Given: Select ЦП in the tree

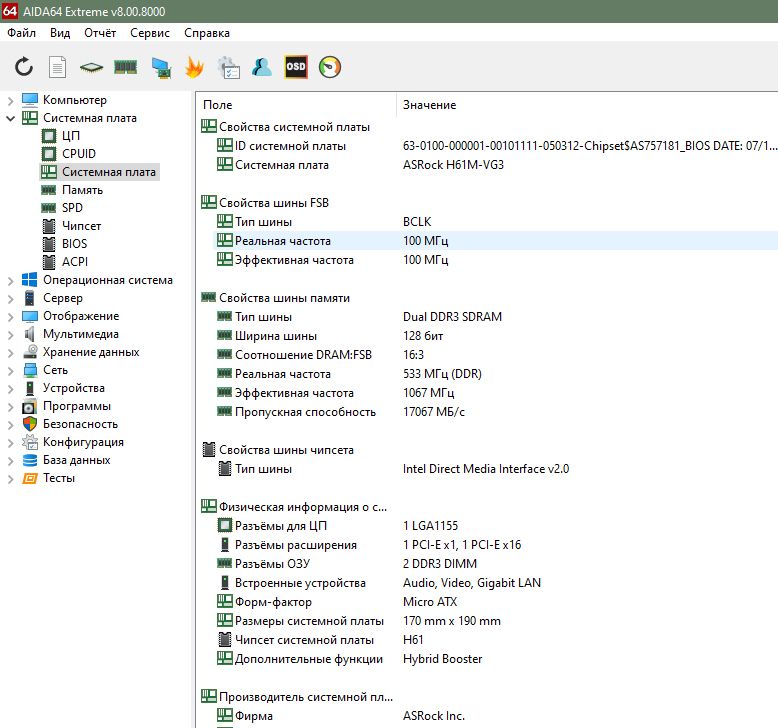Looking at the screenshot, I should click(x=70, y=136).
